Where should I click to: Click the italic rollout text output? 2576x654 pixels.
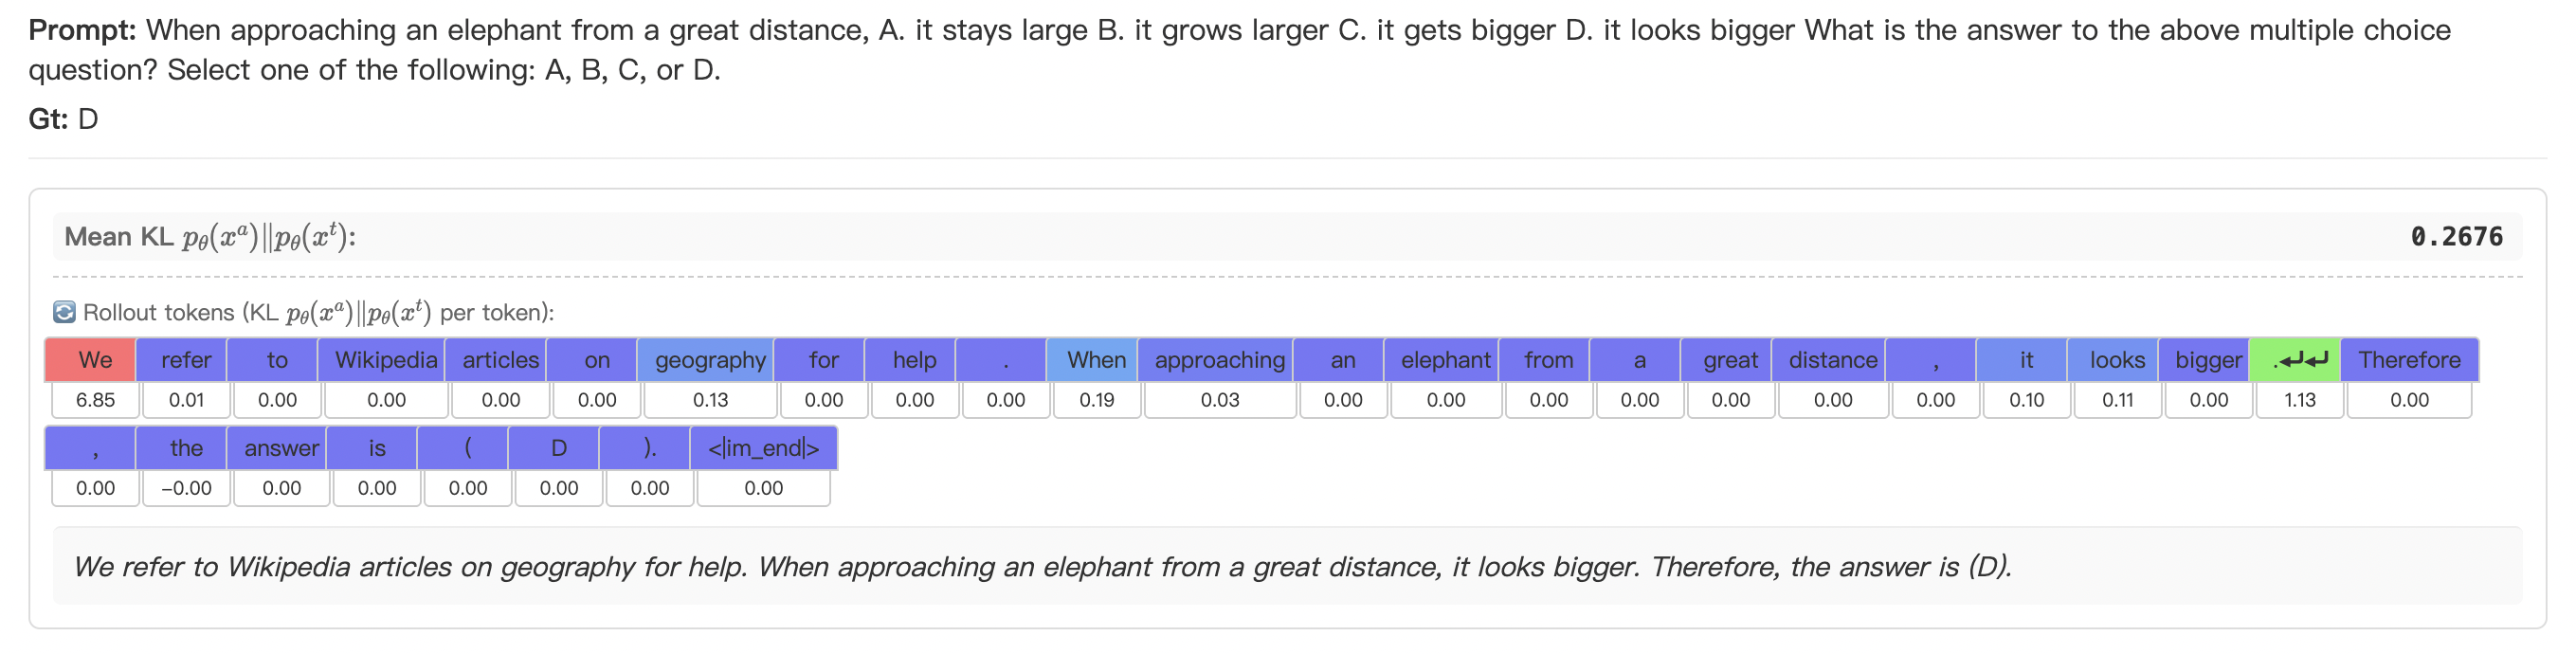coord(1041,567)
